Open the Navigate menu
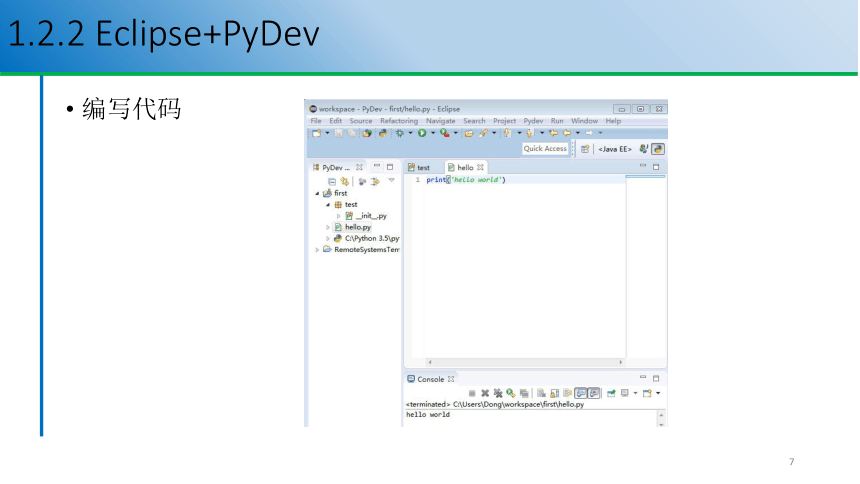This screenshot has height=484, width=860. (x=440, y=121)
